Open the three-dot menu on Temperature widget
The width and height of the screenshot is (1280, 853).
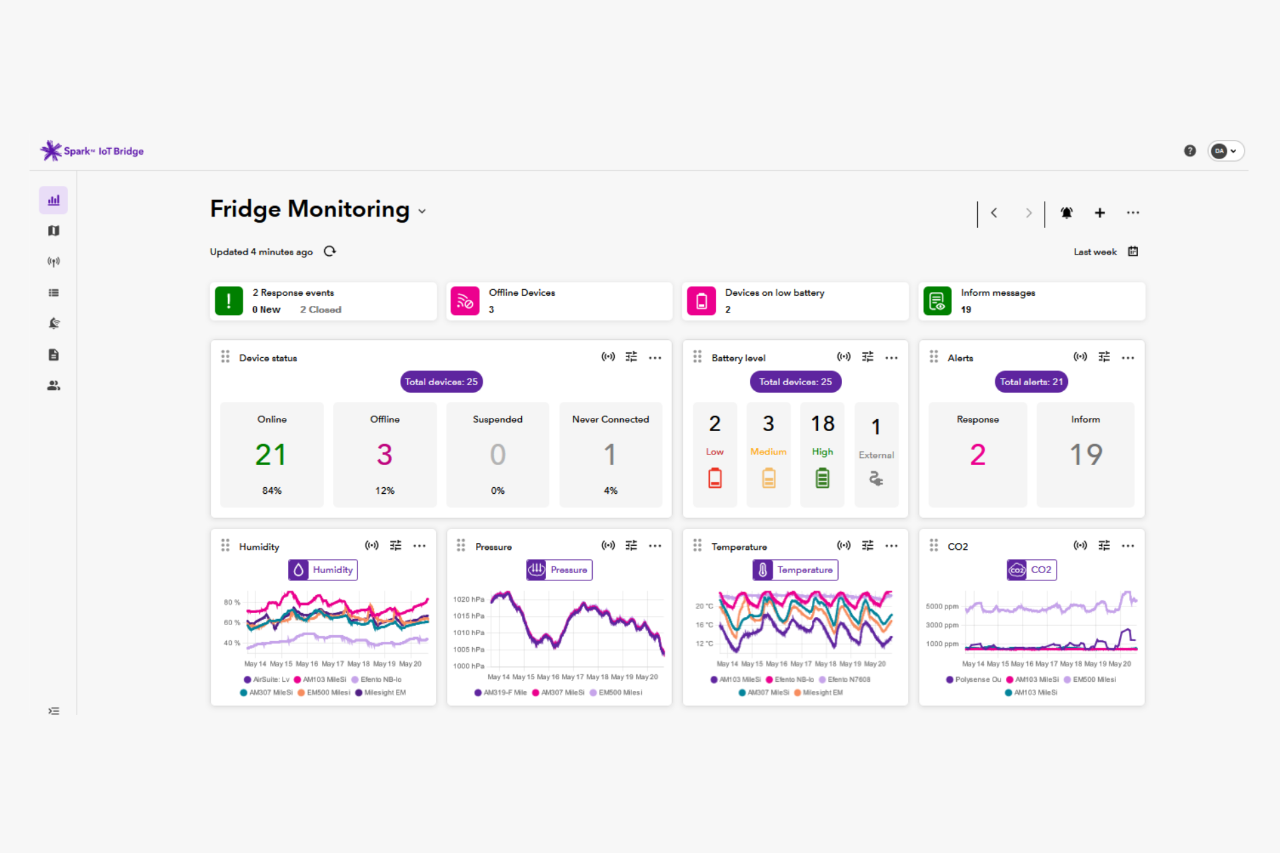pyautogui.click(x=891, y=545)
